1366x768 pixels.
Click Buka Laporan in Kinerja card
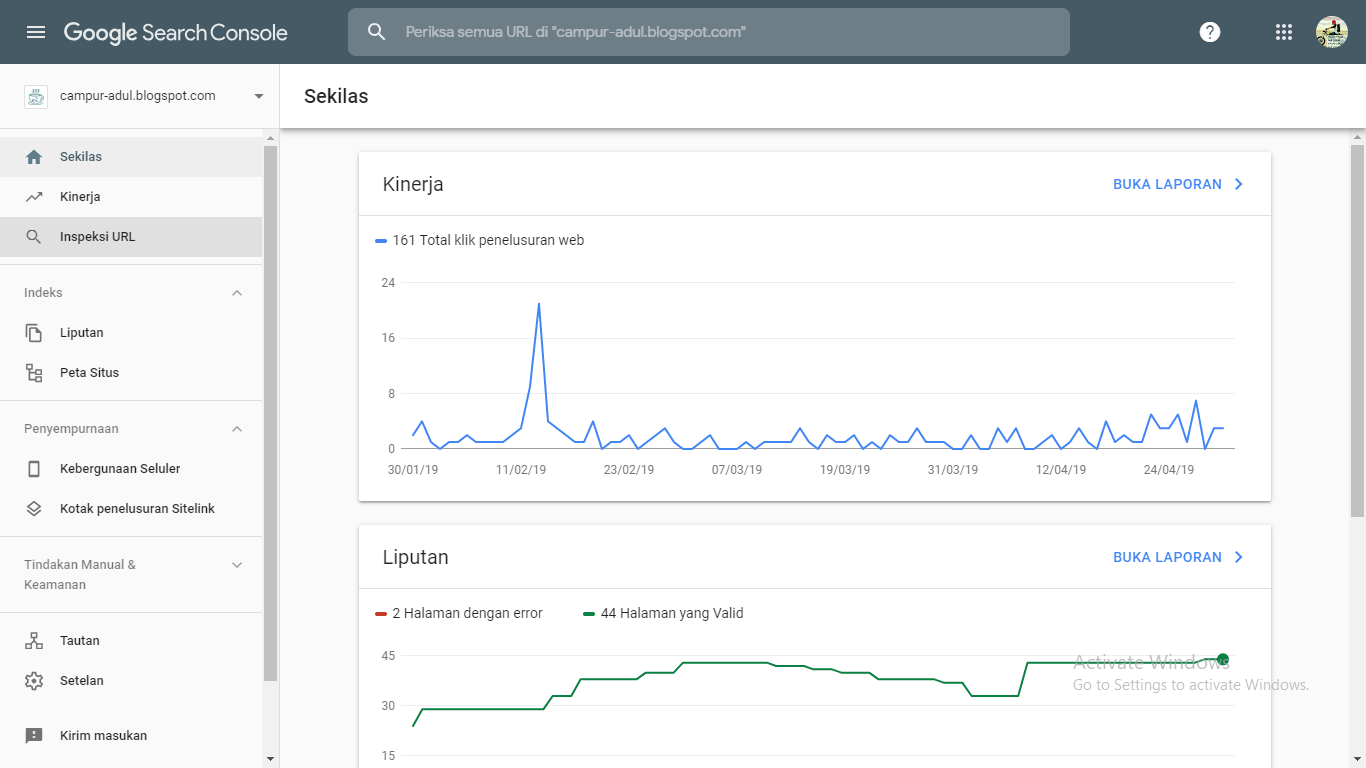click(x=1178, y=184)
